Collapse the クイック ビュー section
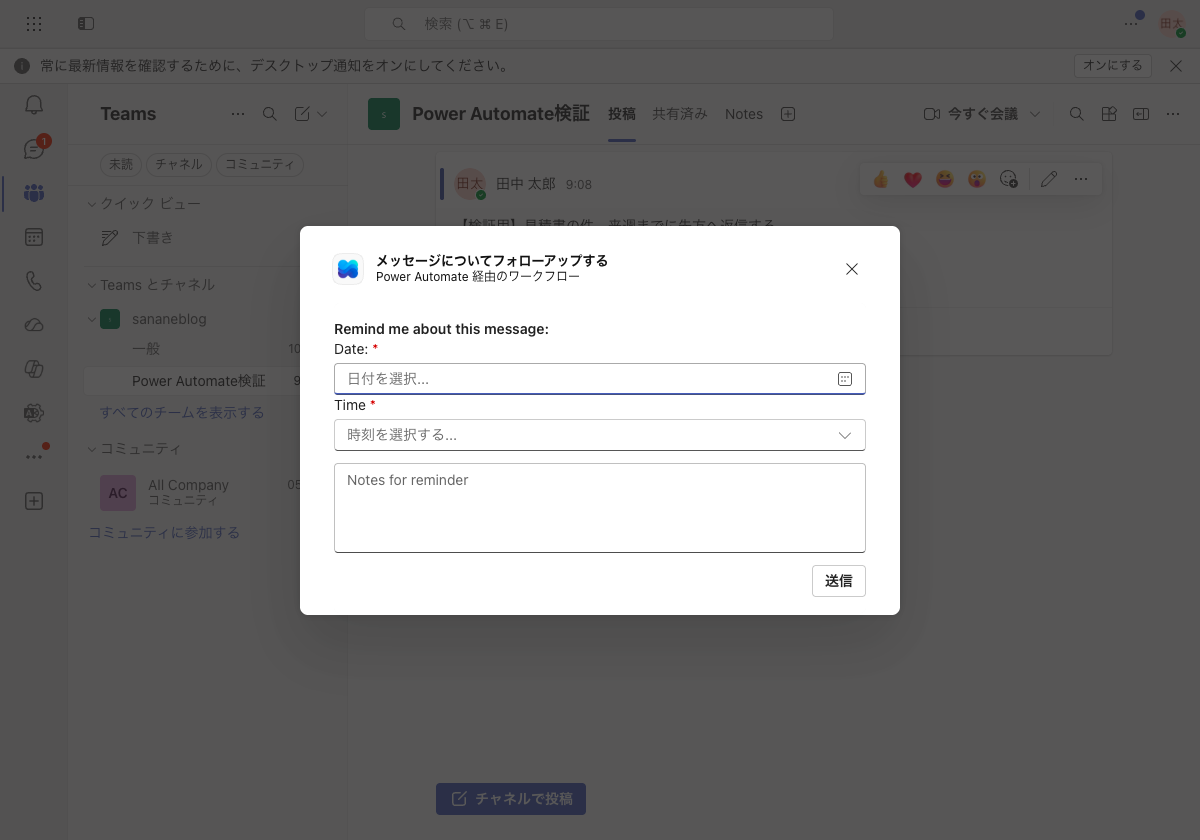 click(x=92, y=204)
